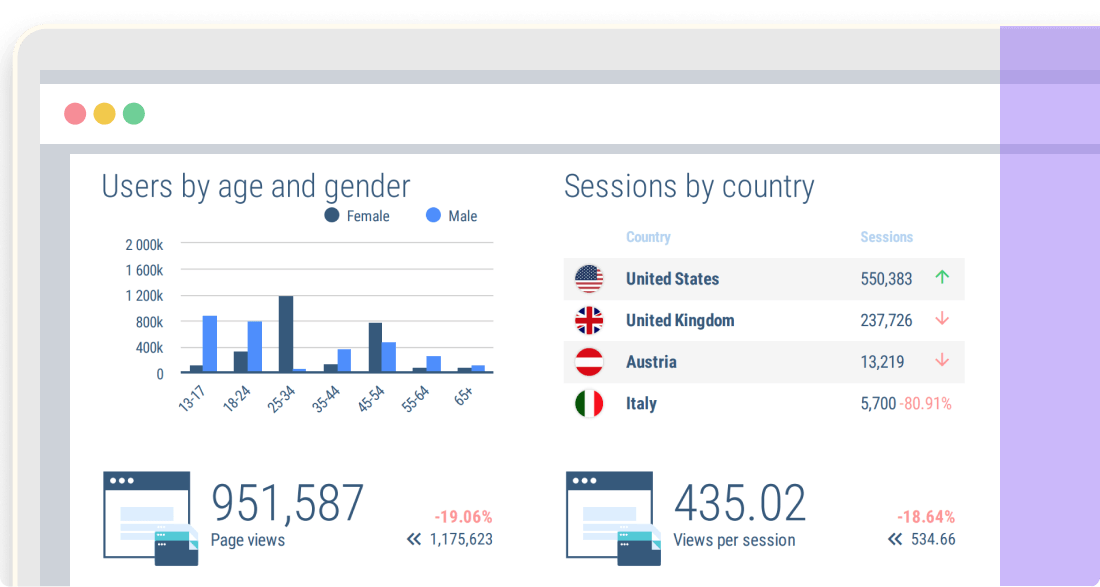Click the United States flag icon
1100x587 pixels.
click(590, 279)
